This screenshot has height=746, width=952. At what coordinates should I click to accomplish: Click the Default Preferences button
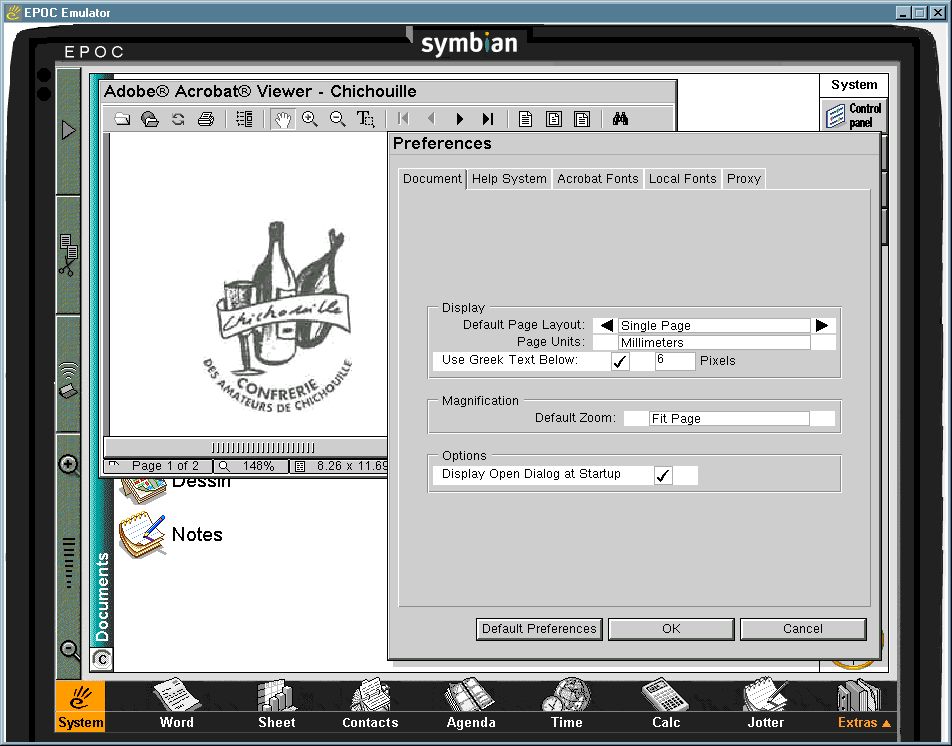[539, 629]
